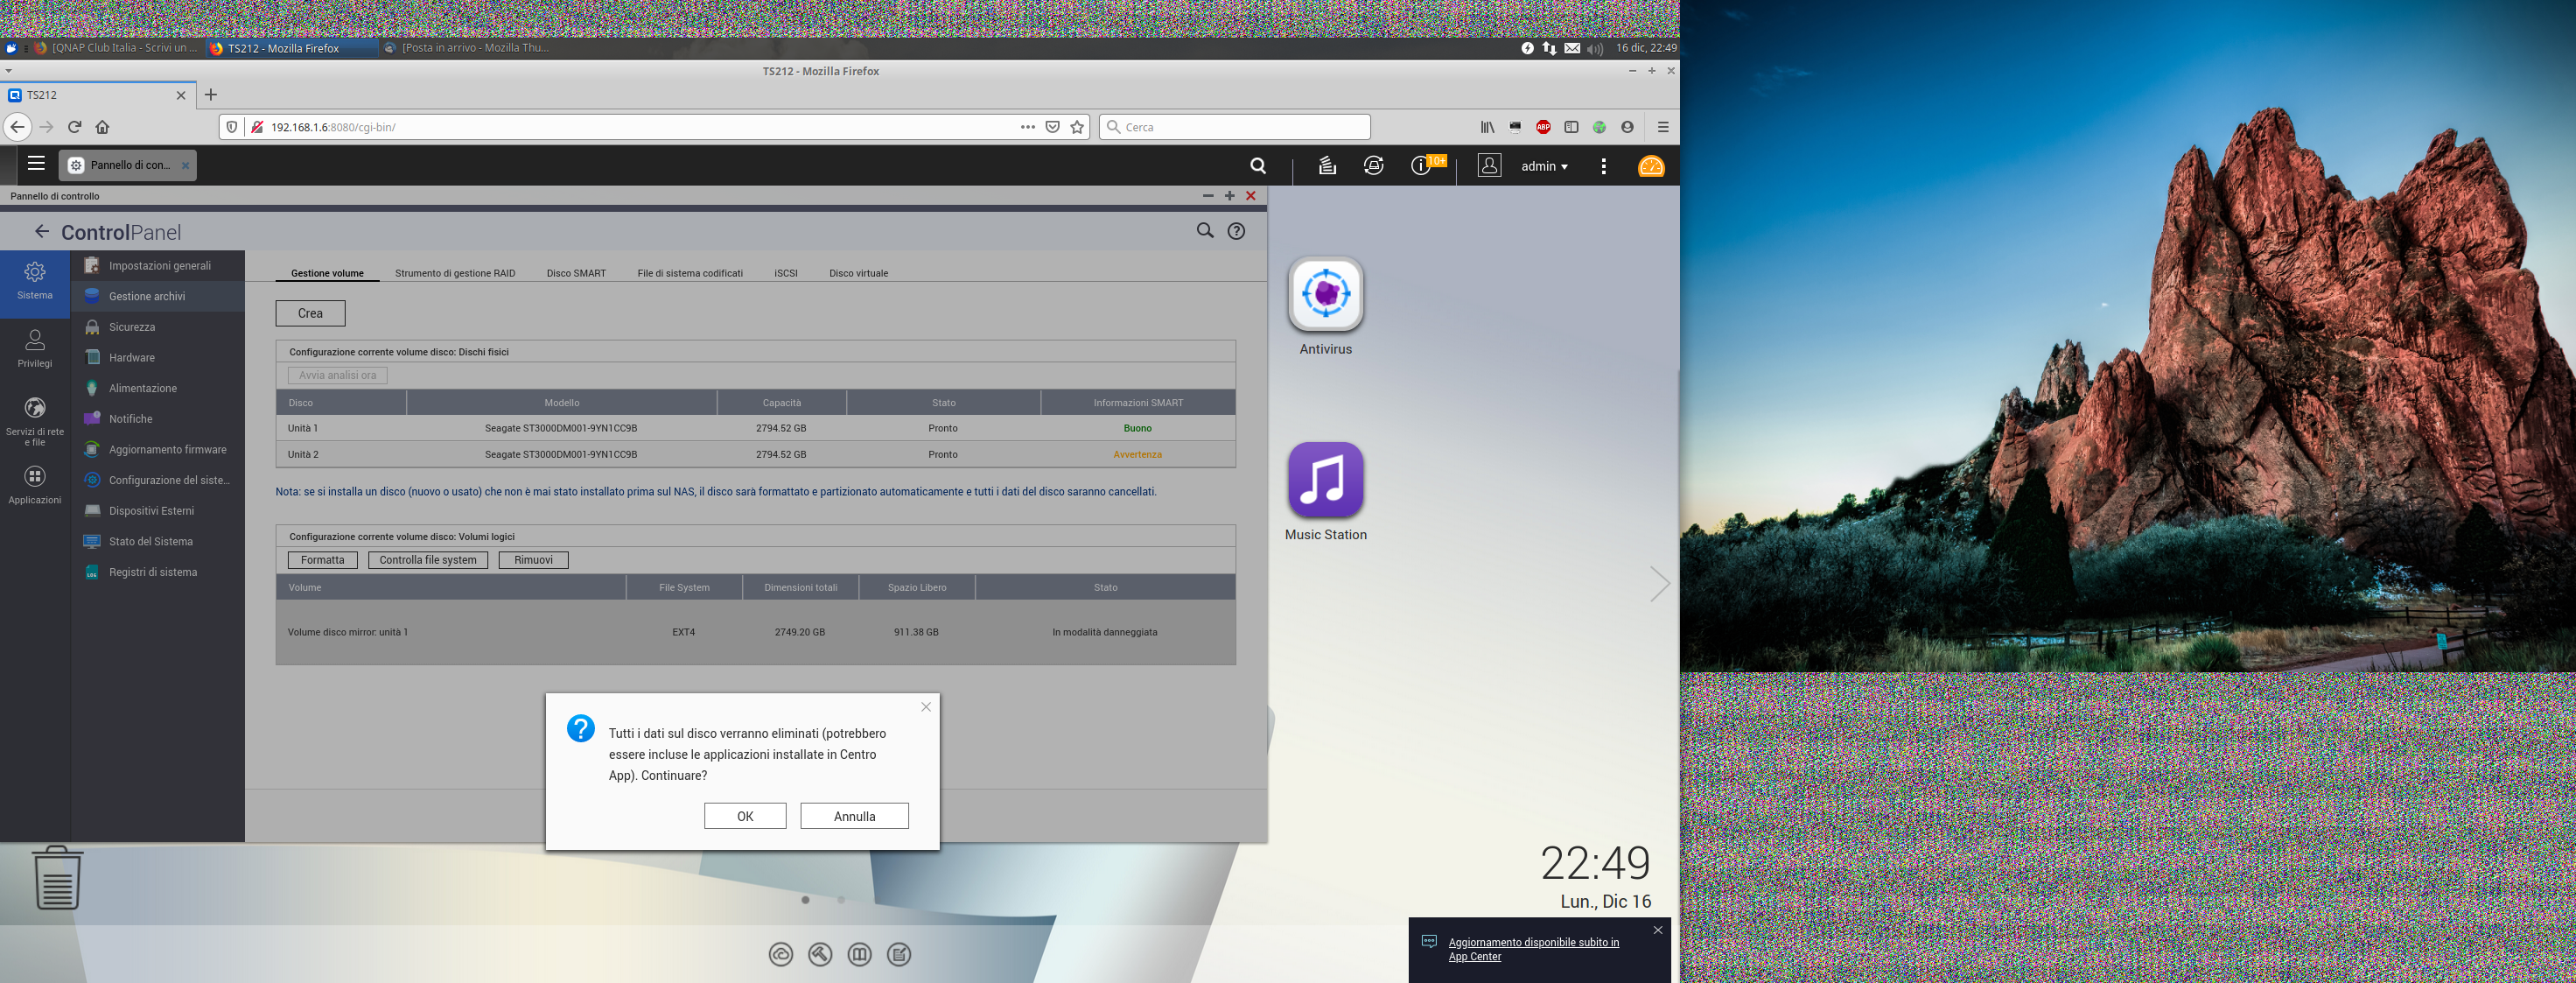The image size is (2576, 983).
Task: Open the Strumento di gestione RAID tab
Action: click(x=455, y=273)
